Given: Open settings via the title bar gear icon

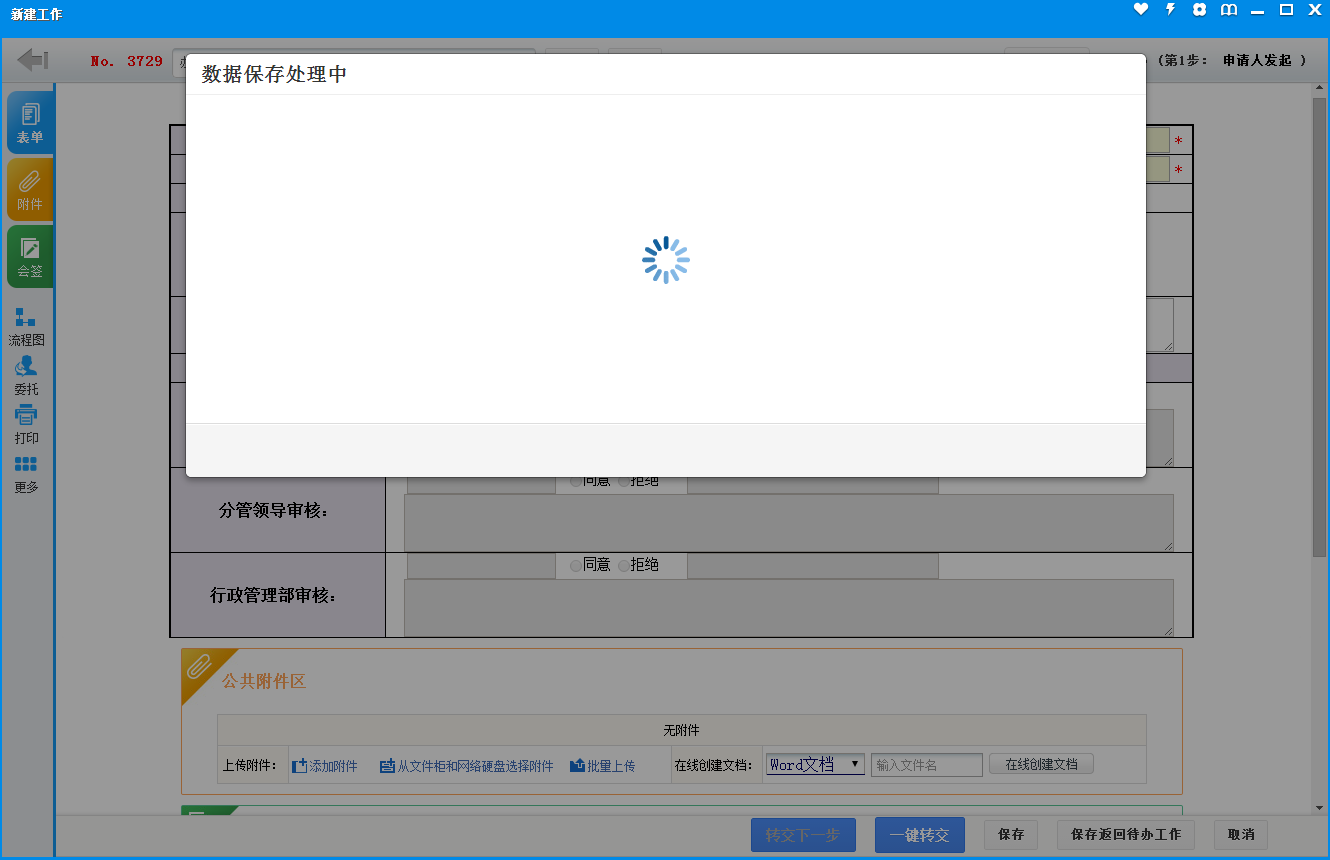Looking at the screenshot, I should [1199, 10].
